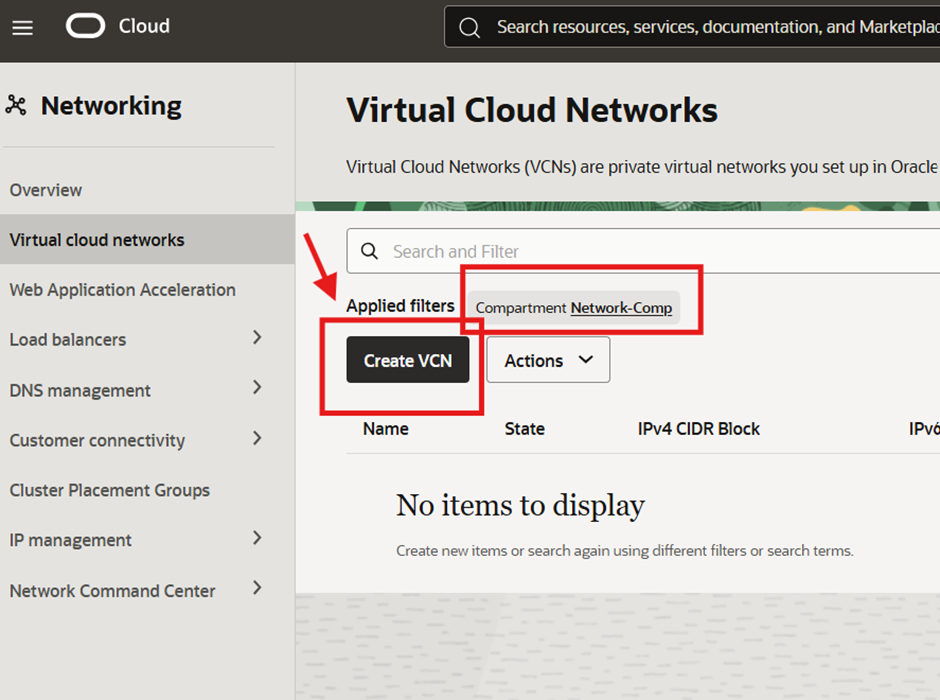Click the magnifier icon in Search and Filter
This screenshot has height=700, width=940.
[x=369, y=251]
